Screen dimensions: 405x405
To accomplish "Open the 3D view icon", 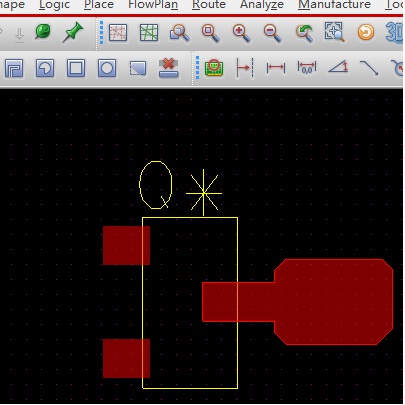I will click(394, 33).
